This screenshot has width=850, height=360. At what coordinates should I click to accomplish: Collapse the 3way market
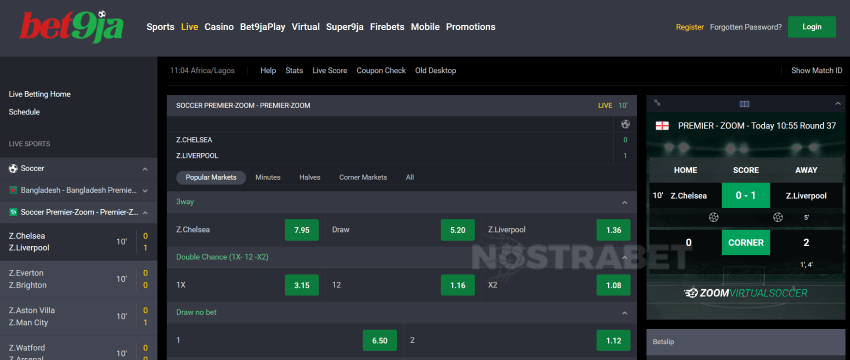point(624,202)
